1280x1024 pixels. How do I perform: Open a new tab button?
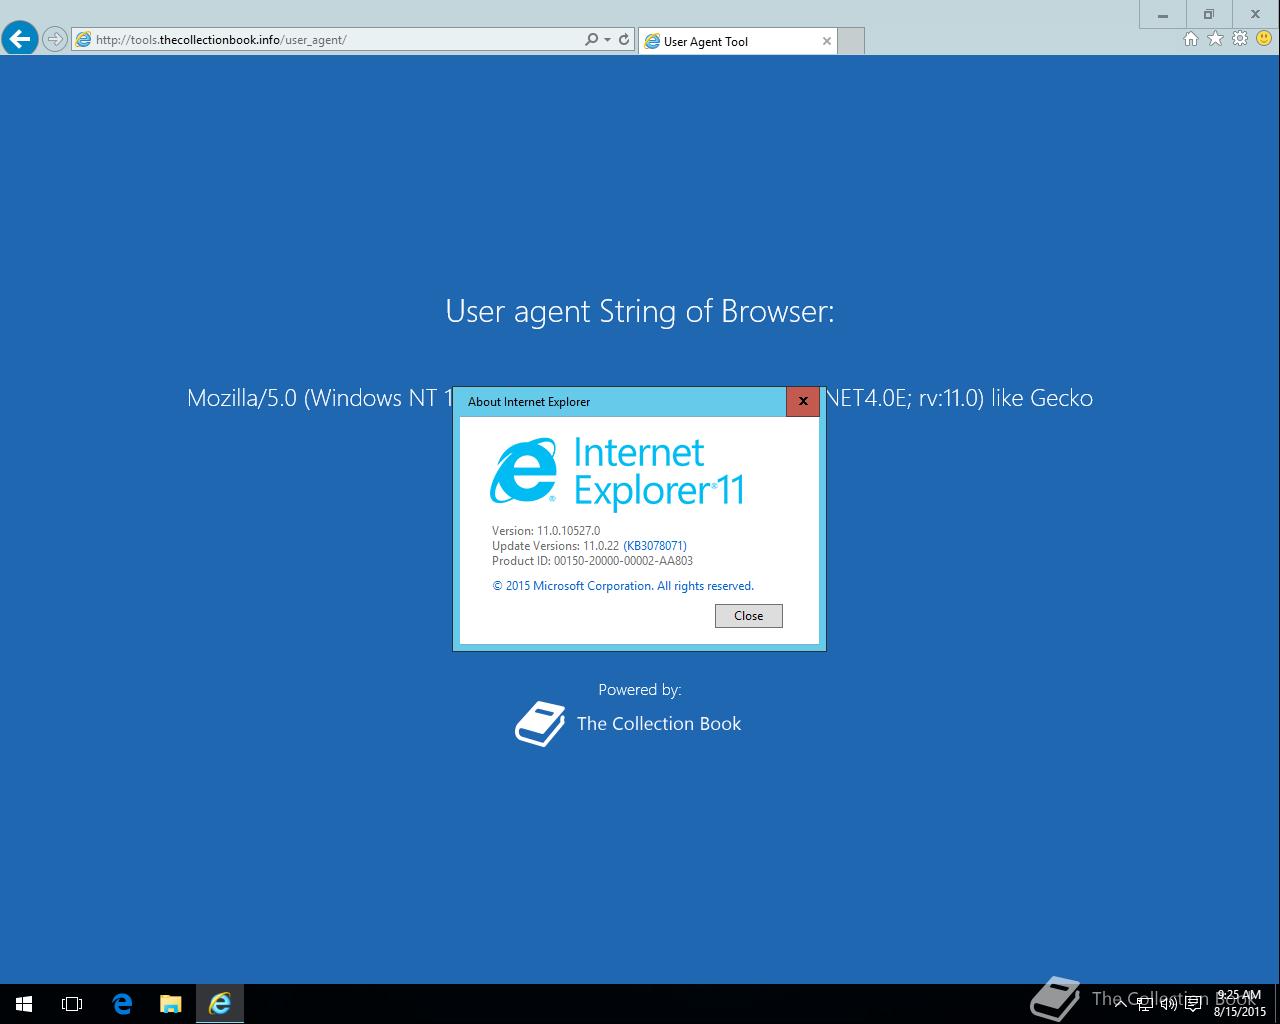point(850,41)
